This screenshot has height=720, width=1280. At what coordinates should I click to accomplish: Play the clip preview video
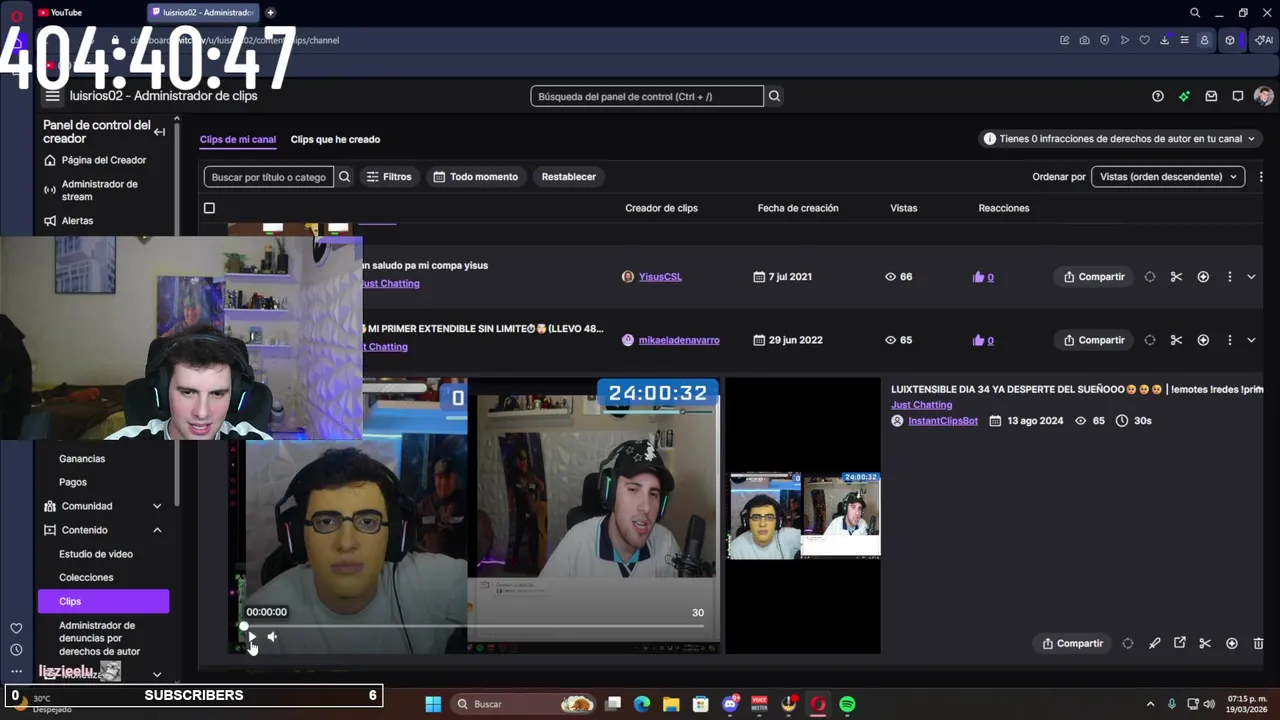tap(251, 636)
